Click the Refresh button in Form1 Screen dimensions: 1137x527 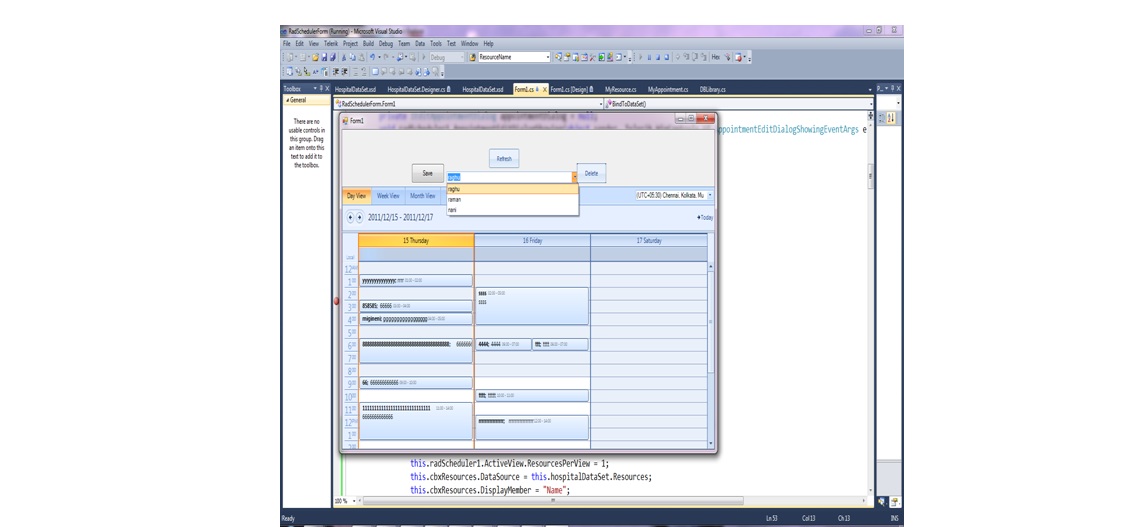point(504,158)
